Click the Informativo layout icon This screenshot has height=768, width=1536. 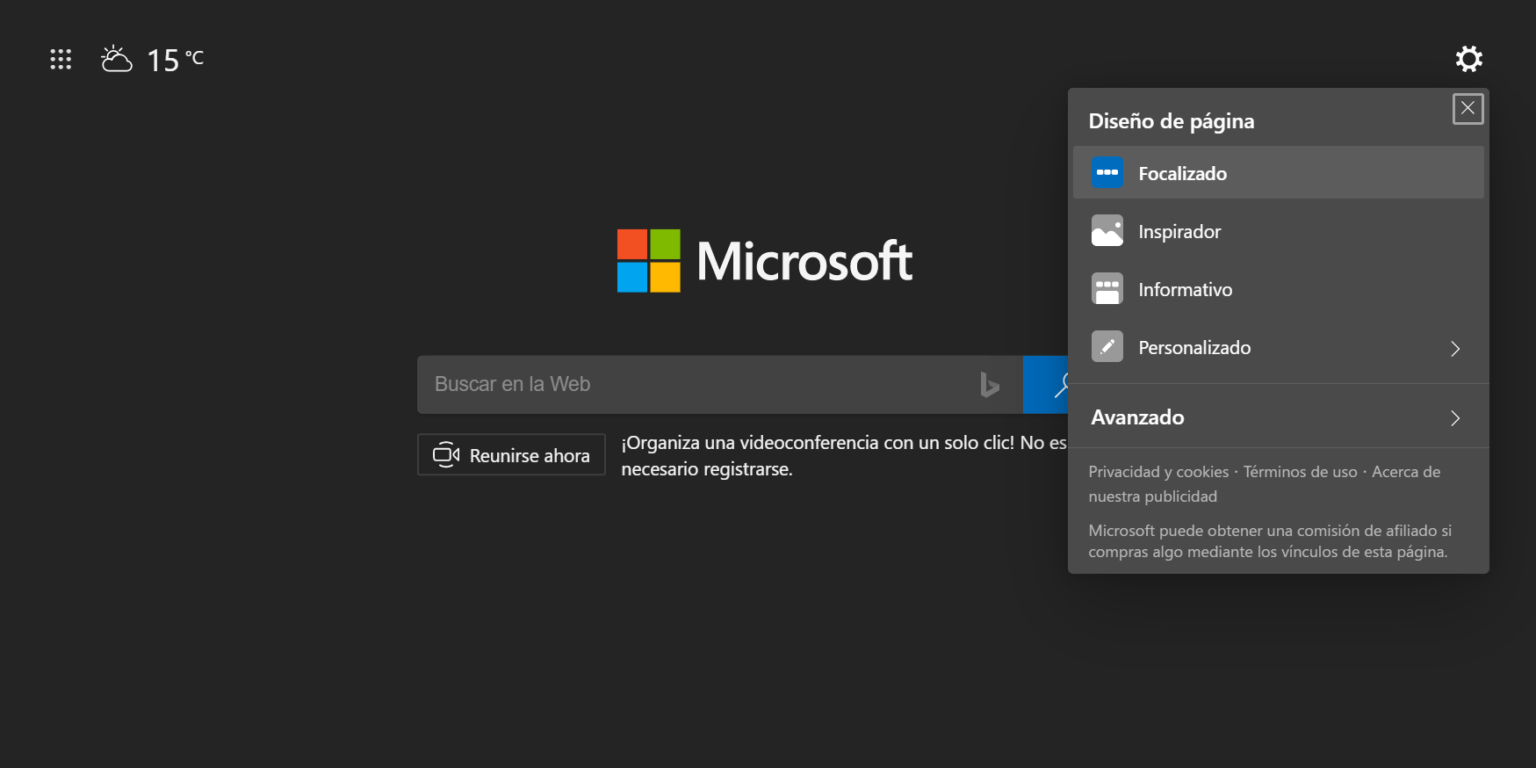click(1107, 289)
